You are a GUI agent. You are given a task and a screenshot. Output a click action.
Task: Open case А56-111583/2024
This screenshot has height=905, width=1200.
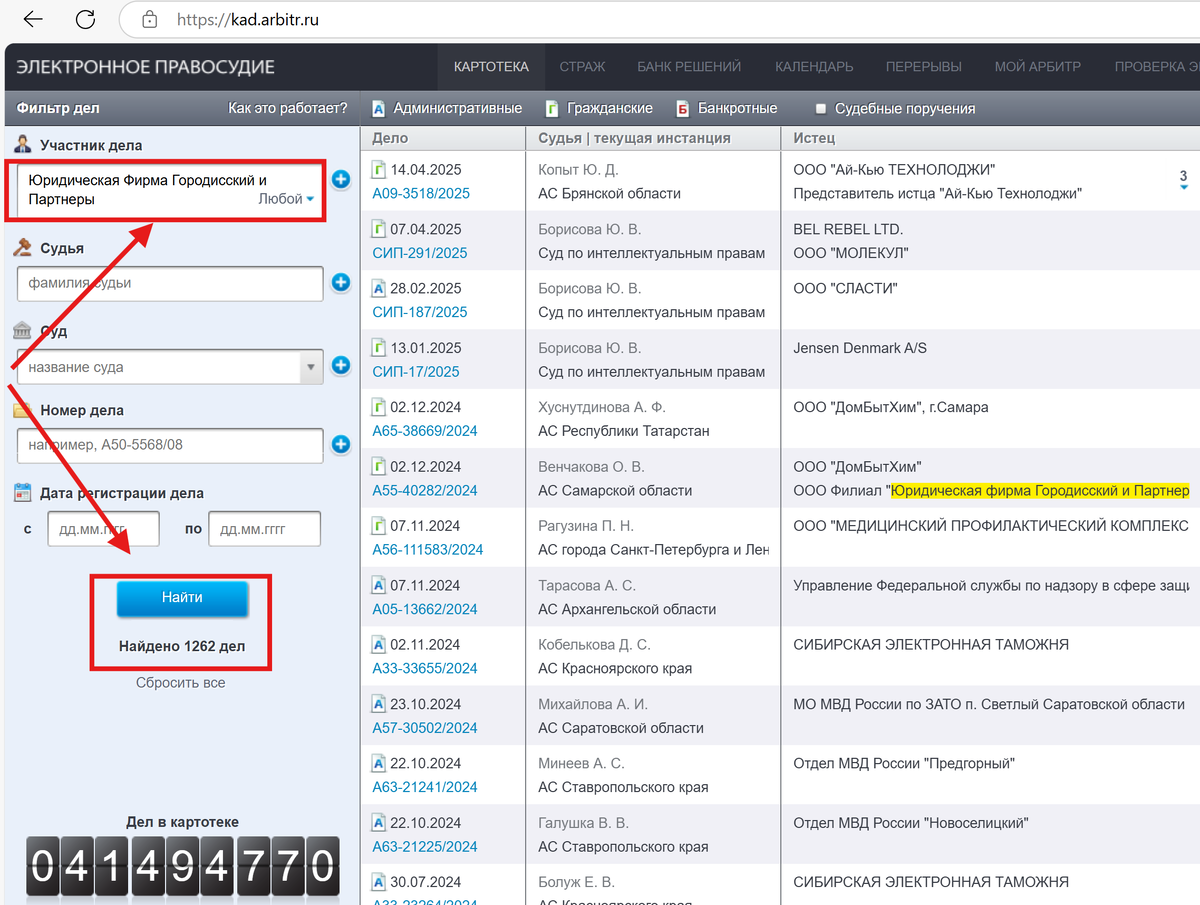point(428,549)
